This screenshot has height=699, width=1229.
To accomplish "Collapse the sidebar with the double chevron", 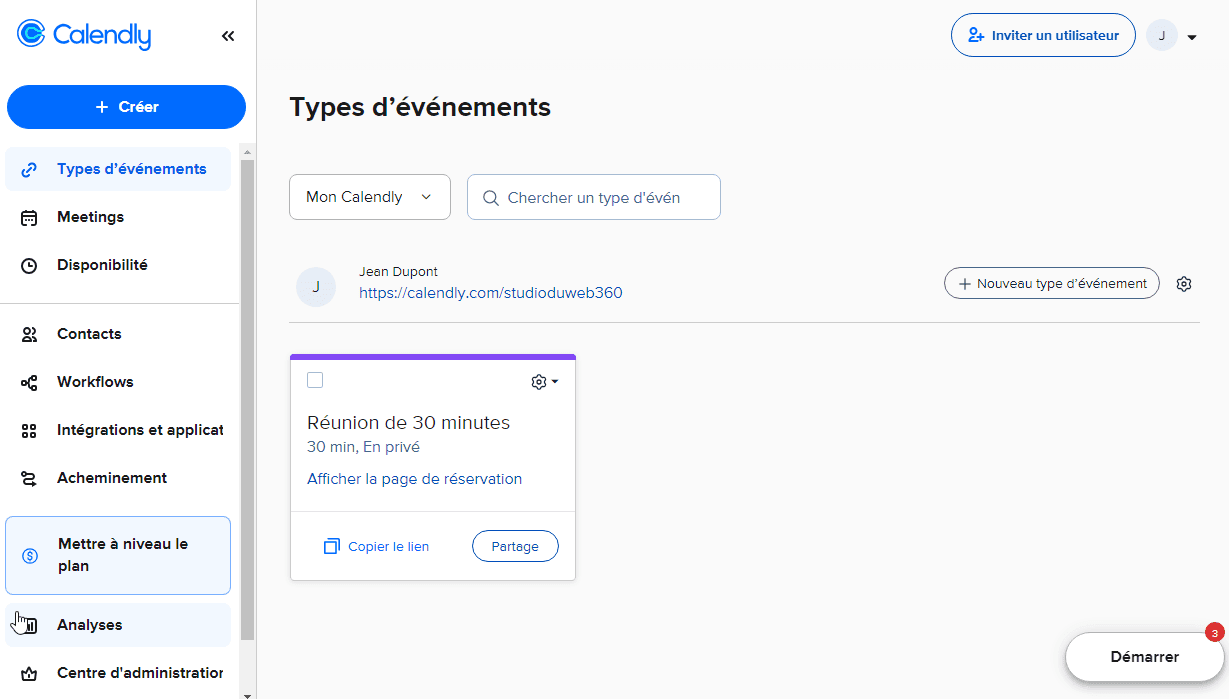I will (227, 34).
